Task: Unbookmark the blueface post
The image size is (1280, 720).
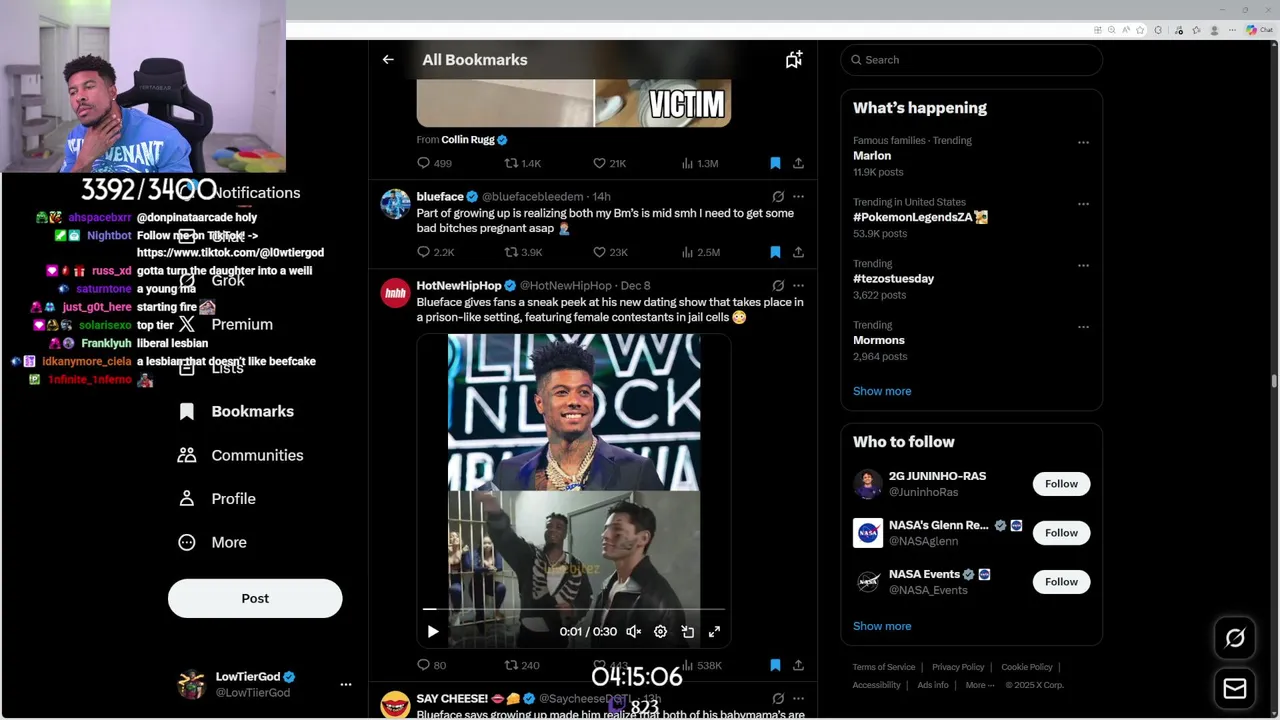Action: [775, 252]
